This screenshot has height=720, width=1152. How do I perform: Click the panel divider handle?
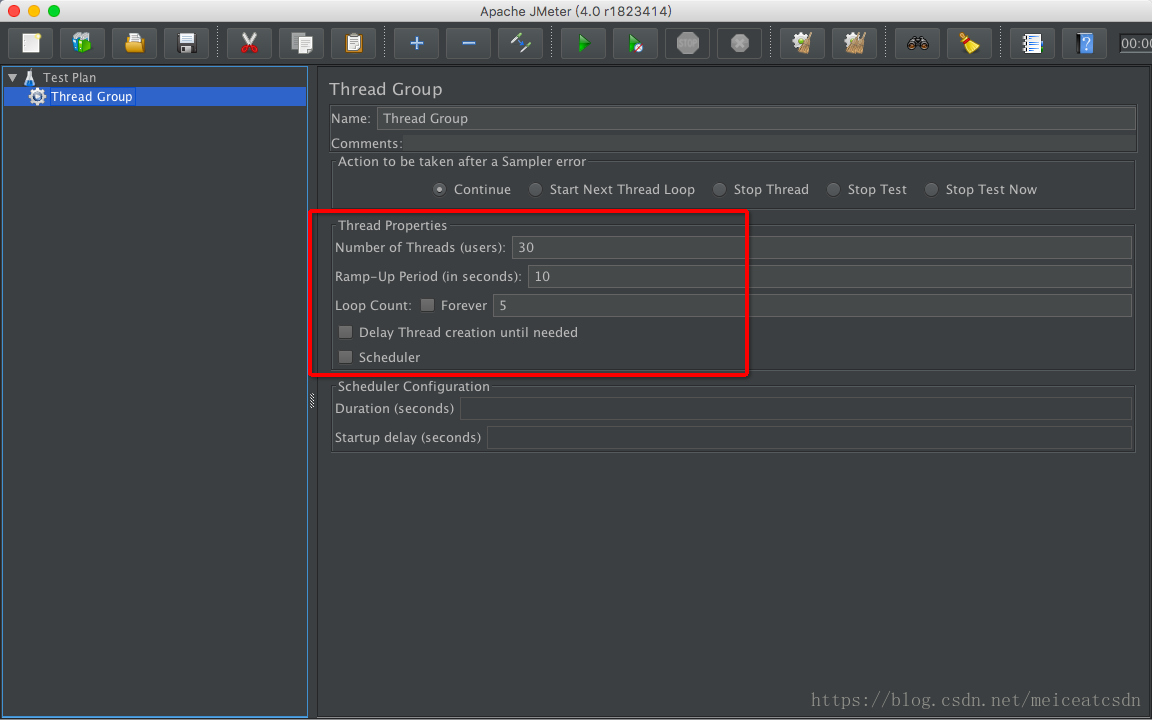point(312,400)
